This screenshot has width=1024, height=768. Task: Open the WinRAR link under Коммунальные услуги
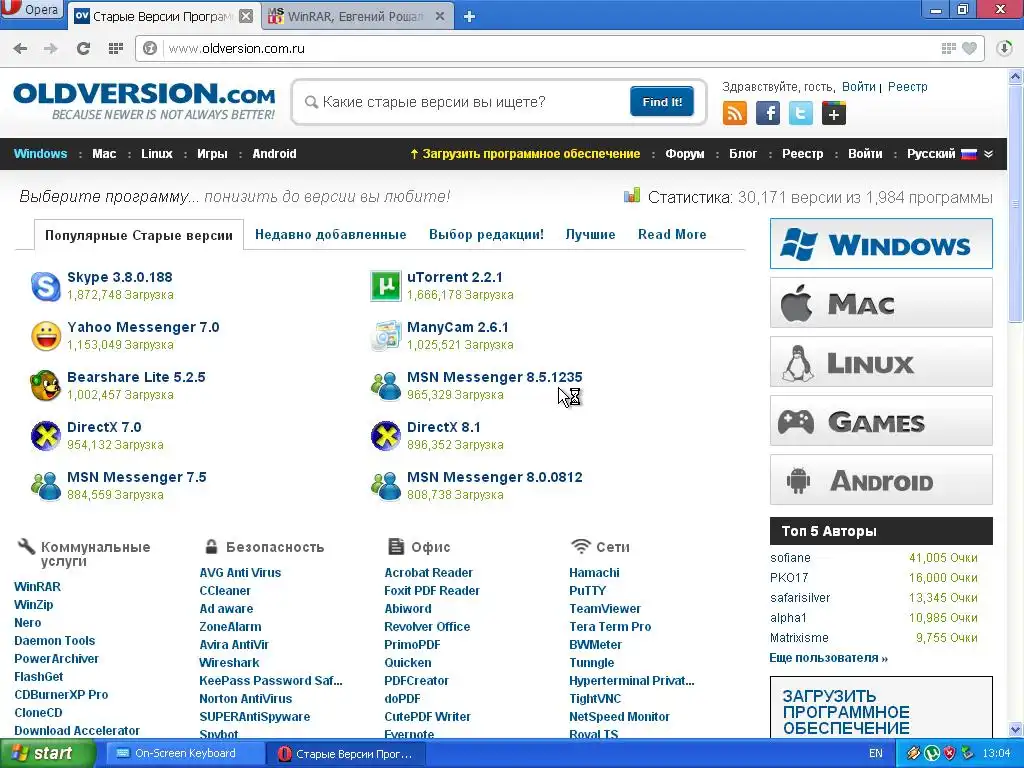[x=37, y=586]
